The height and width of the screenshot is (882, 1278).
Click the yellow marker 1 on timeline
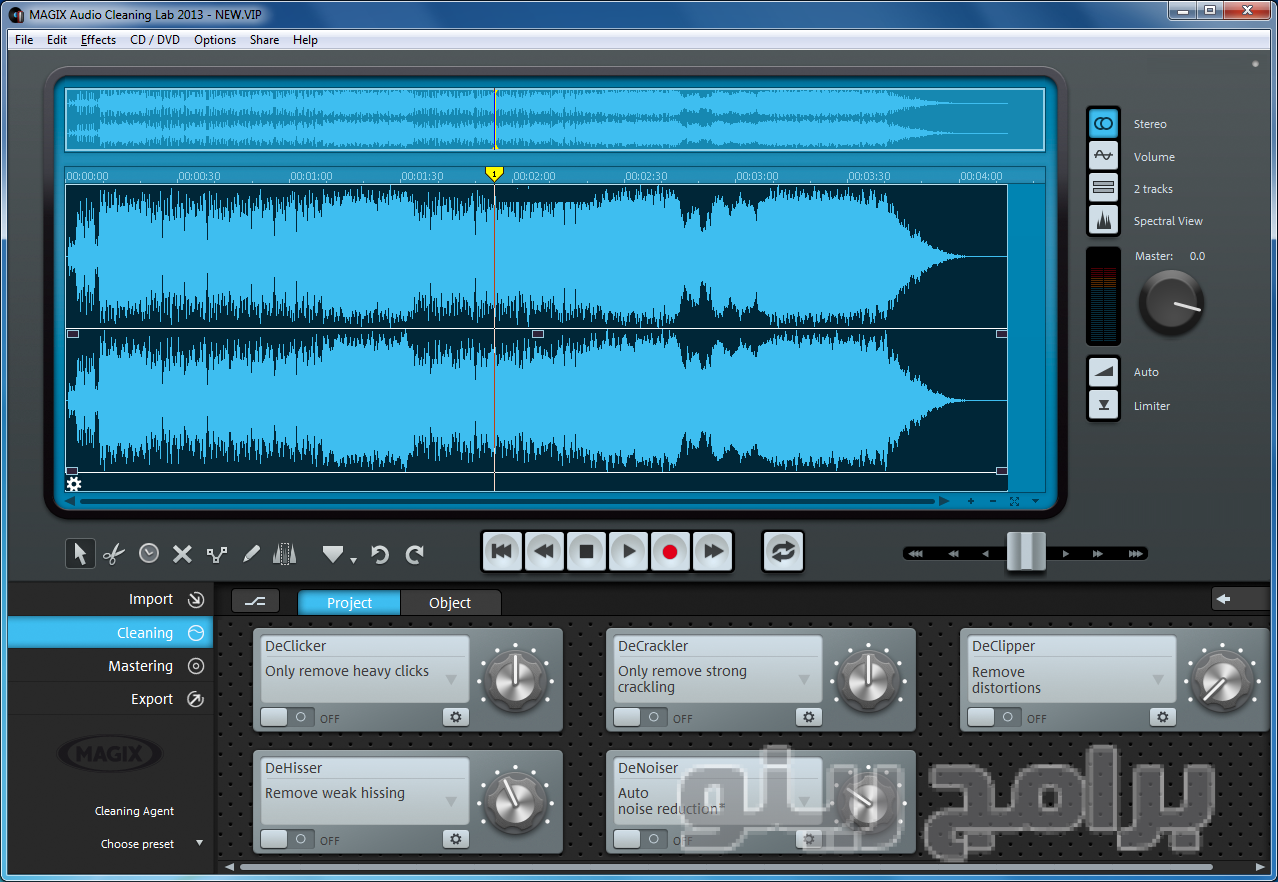tap(494, 174)
